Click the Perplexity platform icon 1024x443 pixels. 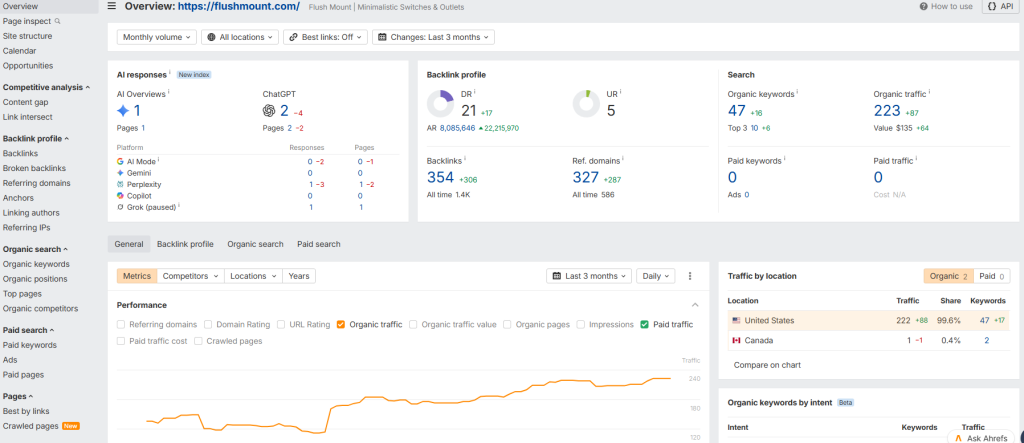(x=120, y=184)
